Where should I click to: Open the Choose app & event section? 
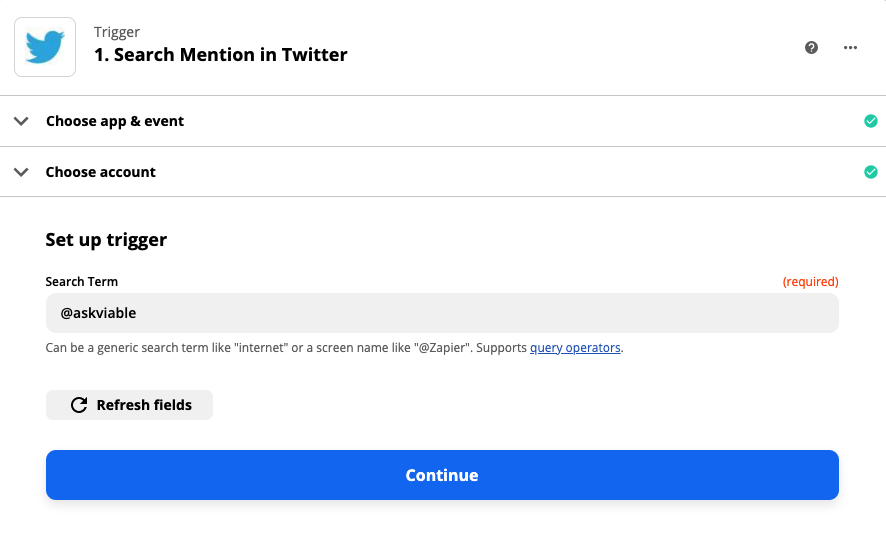pyautogui.click(x=443, y=121)
